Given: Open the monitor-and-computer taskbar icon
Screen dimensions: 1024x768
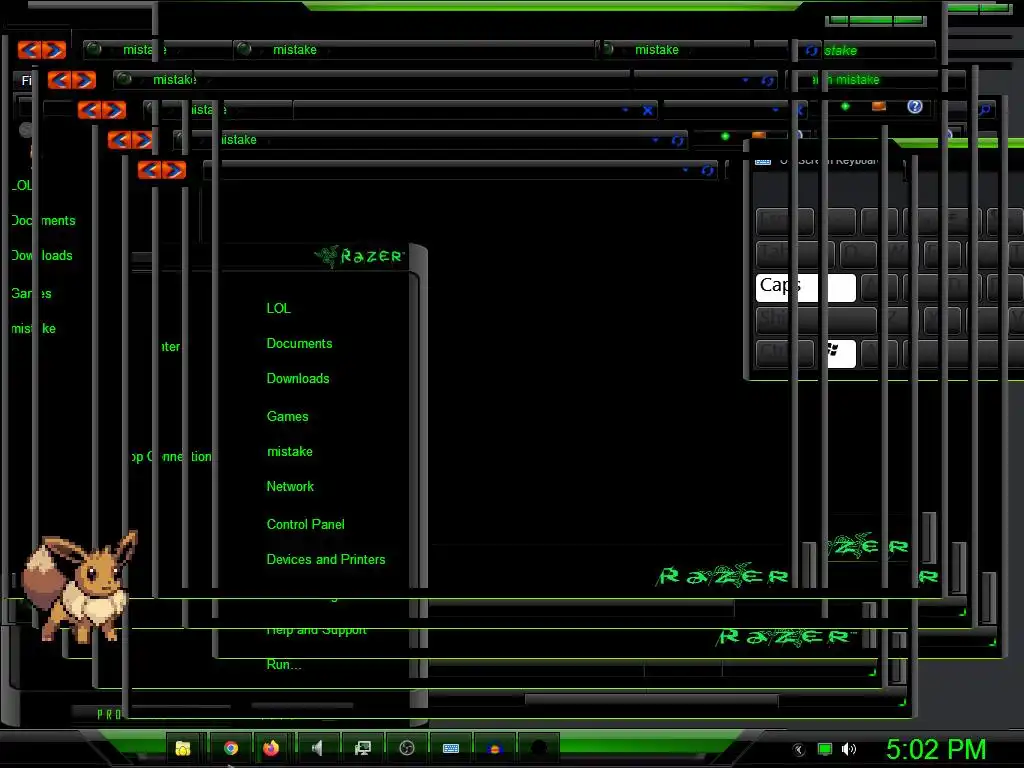Looking at the screenshot, I should coord(362,748).
